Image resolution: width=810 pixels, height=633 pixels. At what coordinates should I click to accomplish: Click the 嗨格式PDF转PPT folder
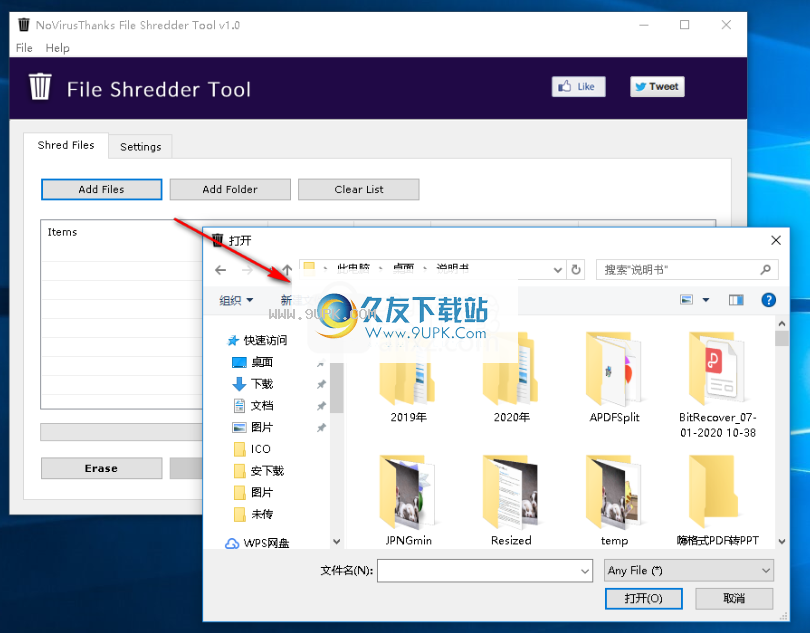pyautogui.click(x=718, y=499)
